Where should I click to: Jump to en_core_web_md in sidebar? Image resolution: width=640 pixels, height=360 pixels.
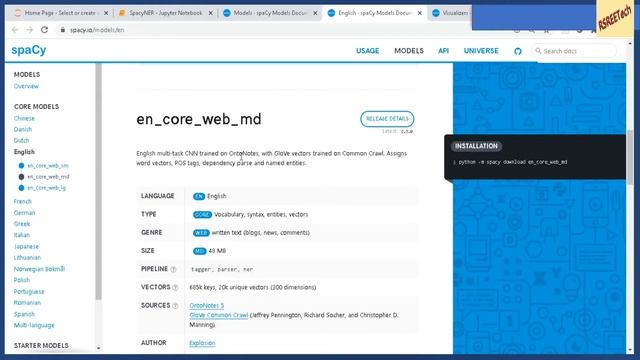48,177
